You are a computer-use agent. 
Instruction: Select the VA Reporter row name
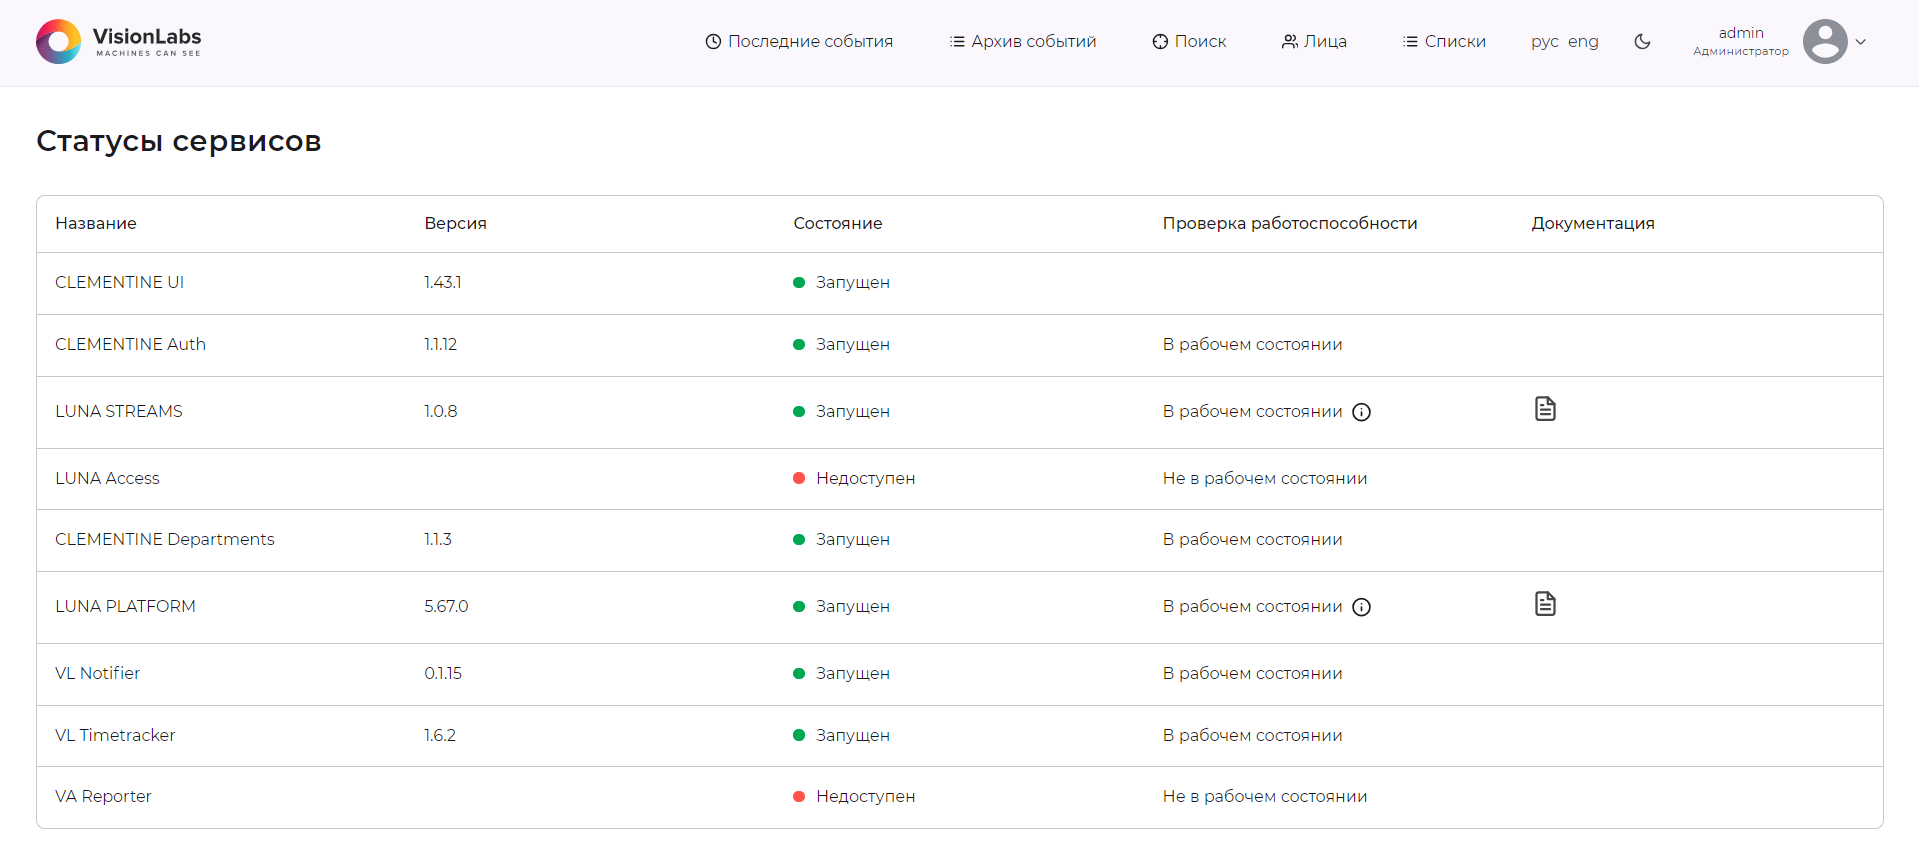click(x=103, y=797)
